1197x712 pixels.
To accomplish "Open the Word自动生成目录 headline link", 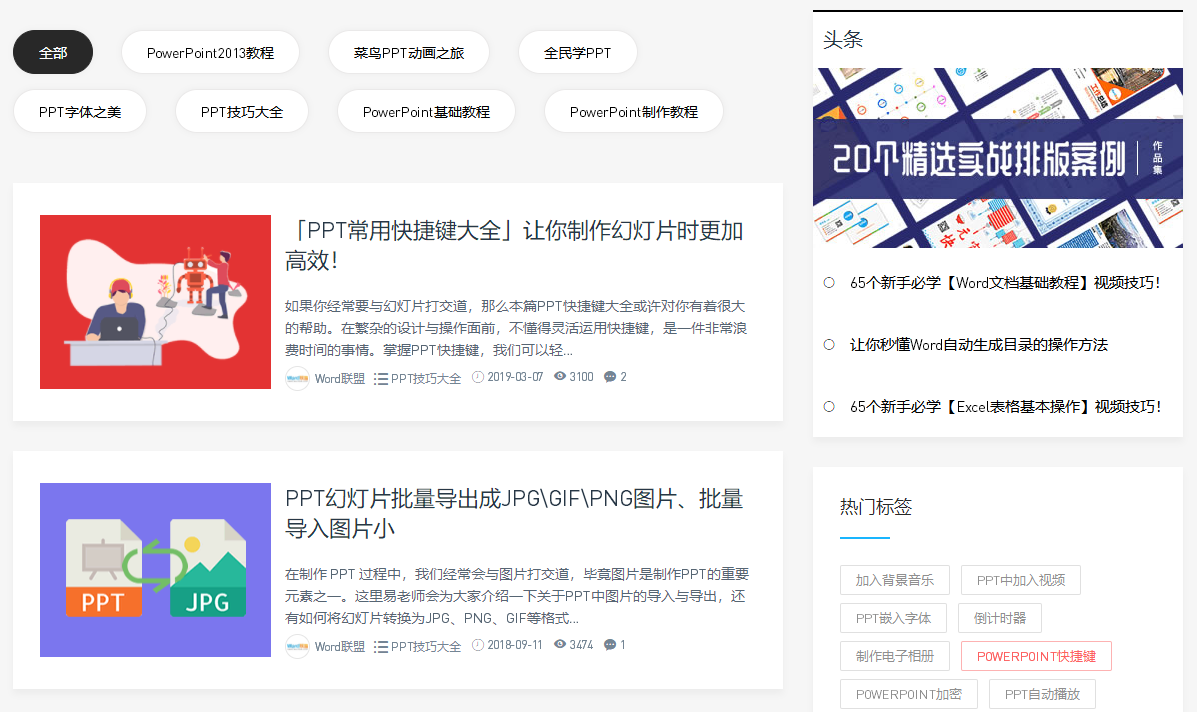I will [x=979, y=345].
